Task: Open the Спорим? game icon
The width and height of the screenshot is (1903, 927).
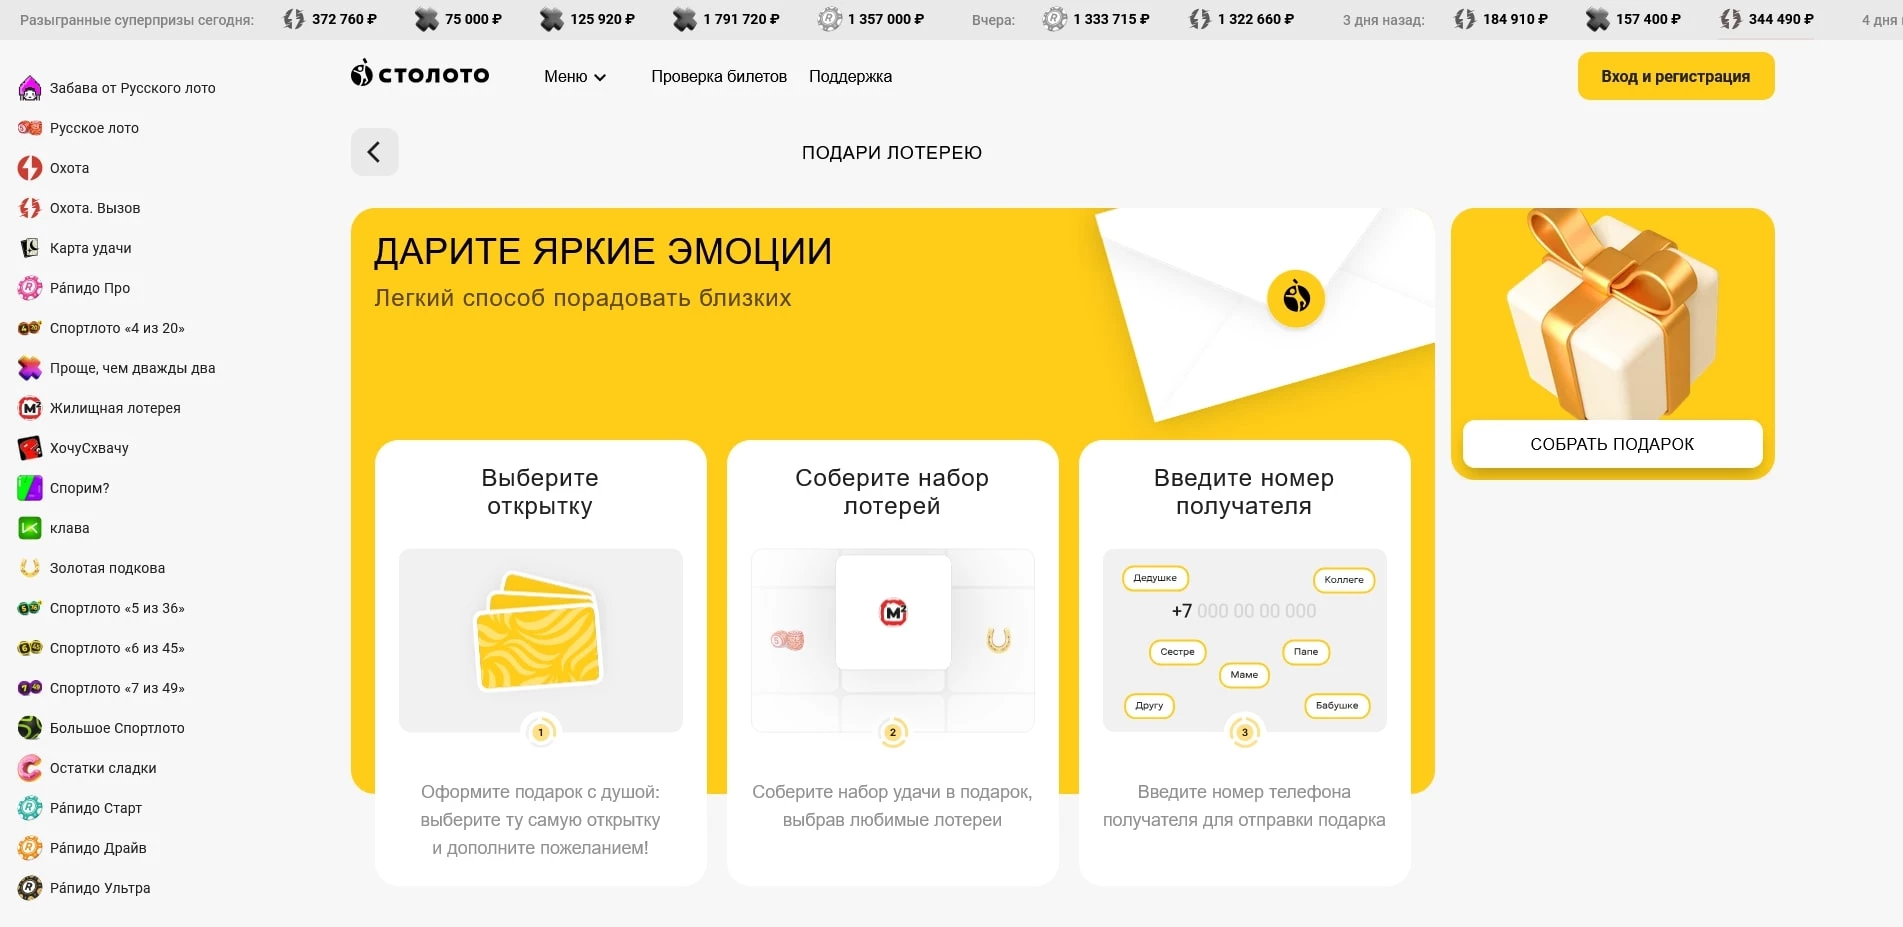Action: click(x=30, y=488)
